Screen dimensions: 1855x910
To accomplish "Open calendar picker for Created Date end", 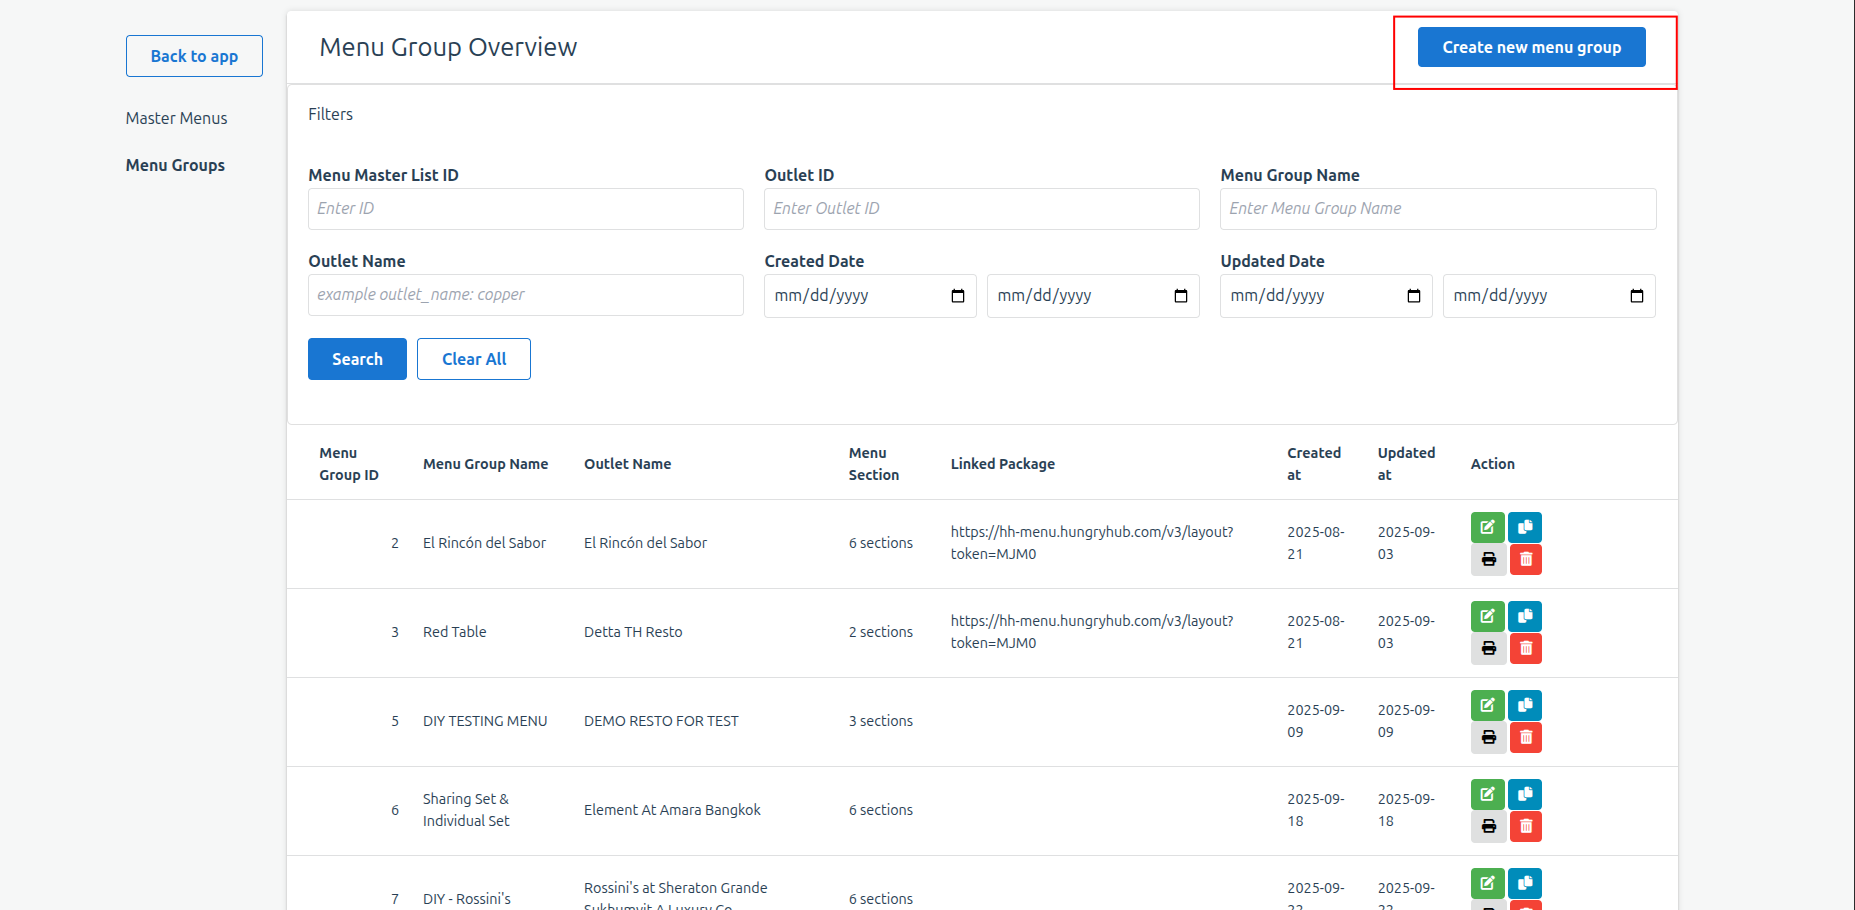I will coord(1180,296).
